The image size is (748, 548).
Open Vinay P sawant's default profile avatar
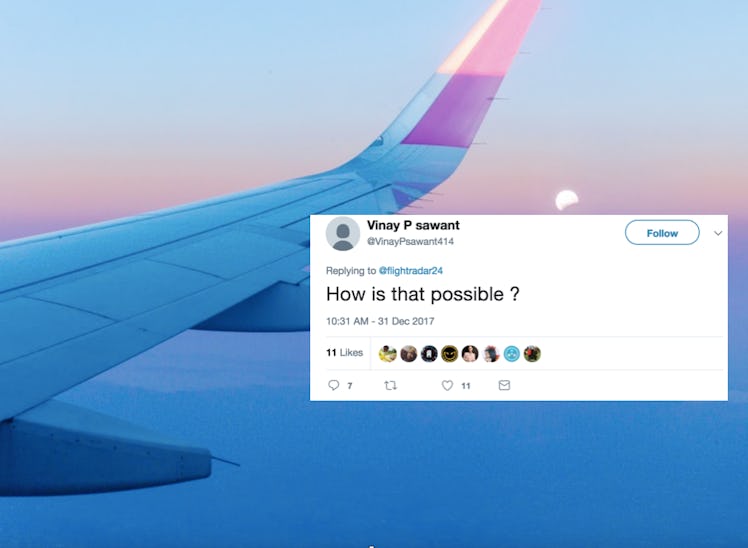point(343,233)
